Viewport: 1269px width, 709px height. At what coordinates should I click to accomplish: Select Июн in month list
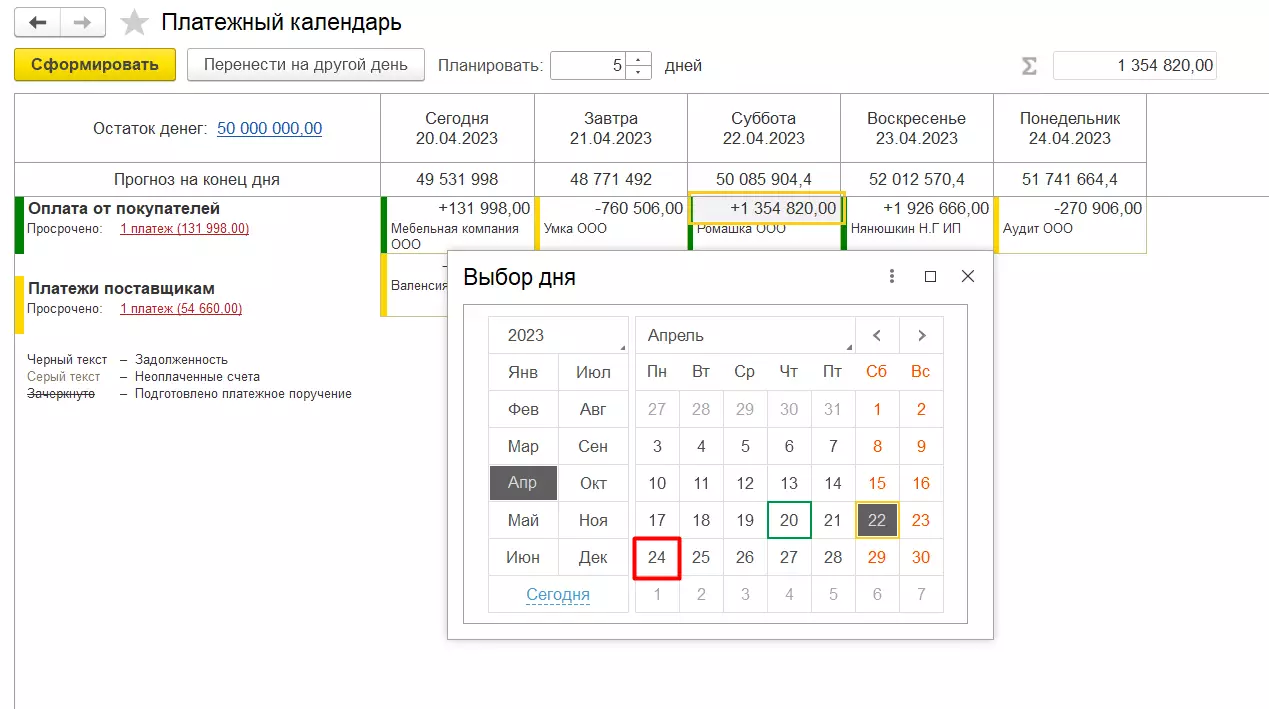[x=523, y=557]
